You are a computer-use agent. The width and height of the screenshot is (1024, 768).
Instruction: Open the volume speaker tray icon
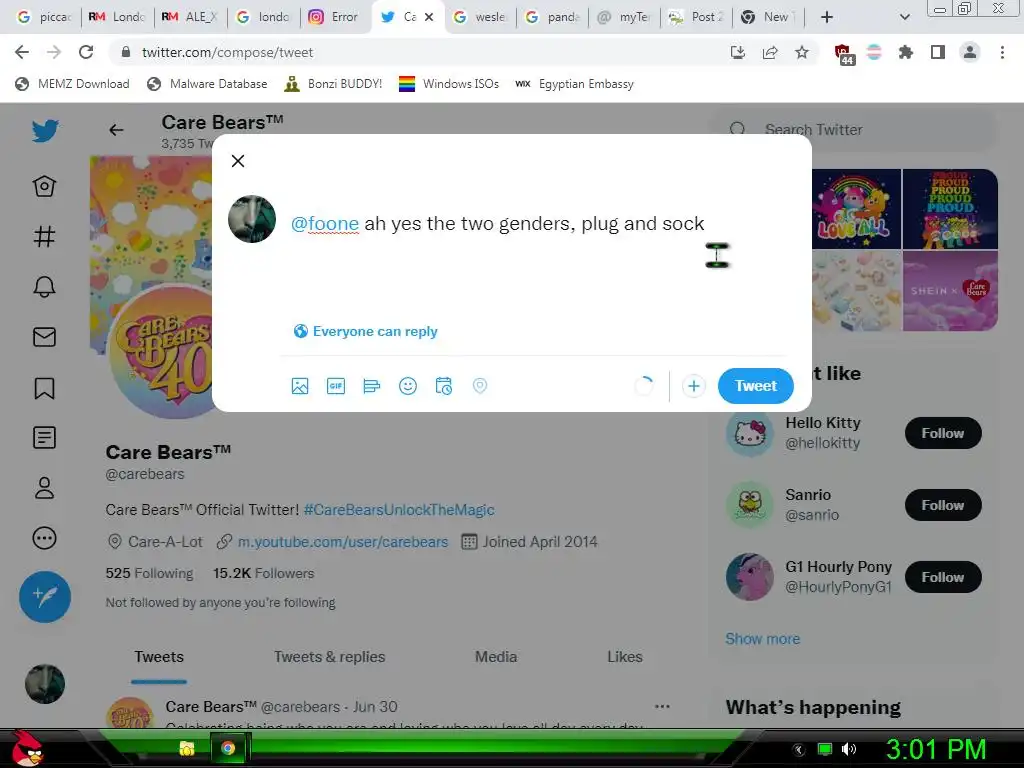pos(849,749)
